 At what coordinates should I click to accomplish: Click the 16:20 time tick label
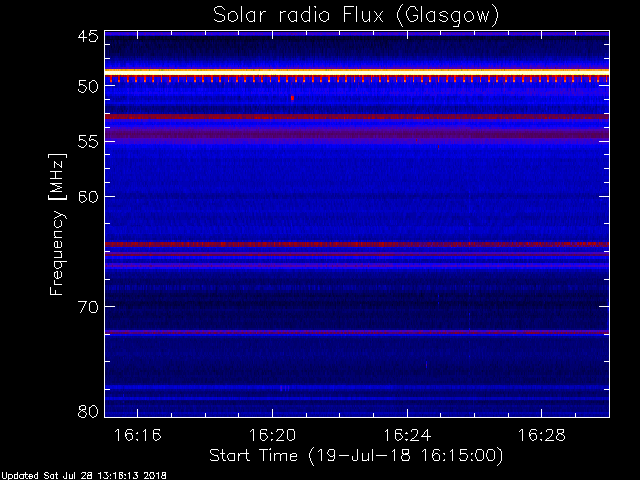coord(272,435)
